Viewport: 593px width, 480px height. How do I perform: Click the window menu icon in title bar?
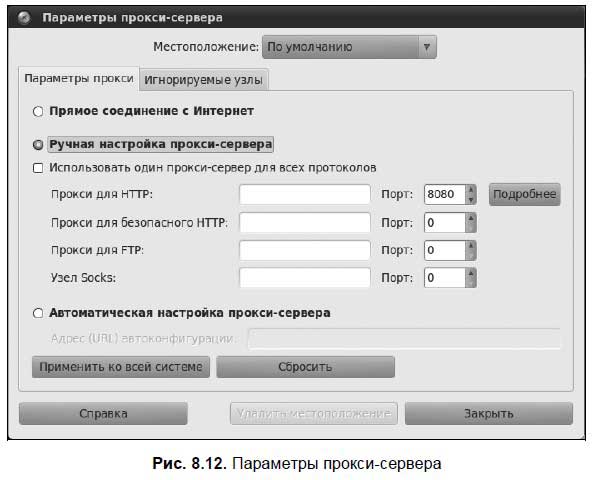click(x=24, y=17)
